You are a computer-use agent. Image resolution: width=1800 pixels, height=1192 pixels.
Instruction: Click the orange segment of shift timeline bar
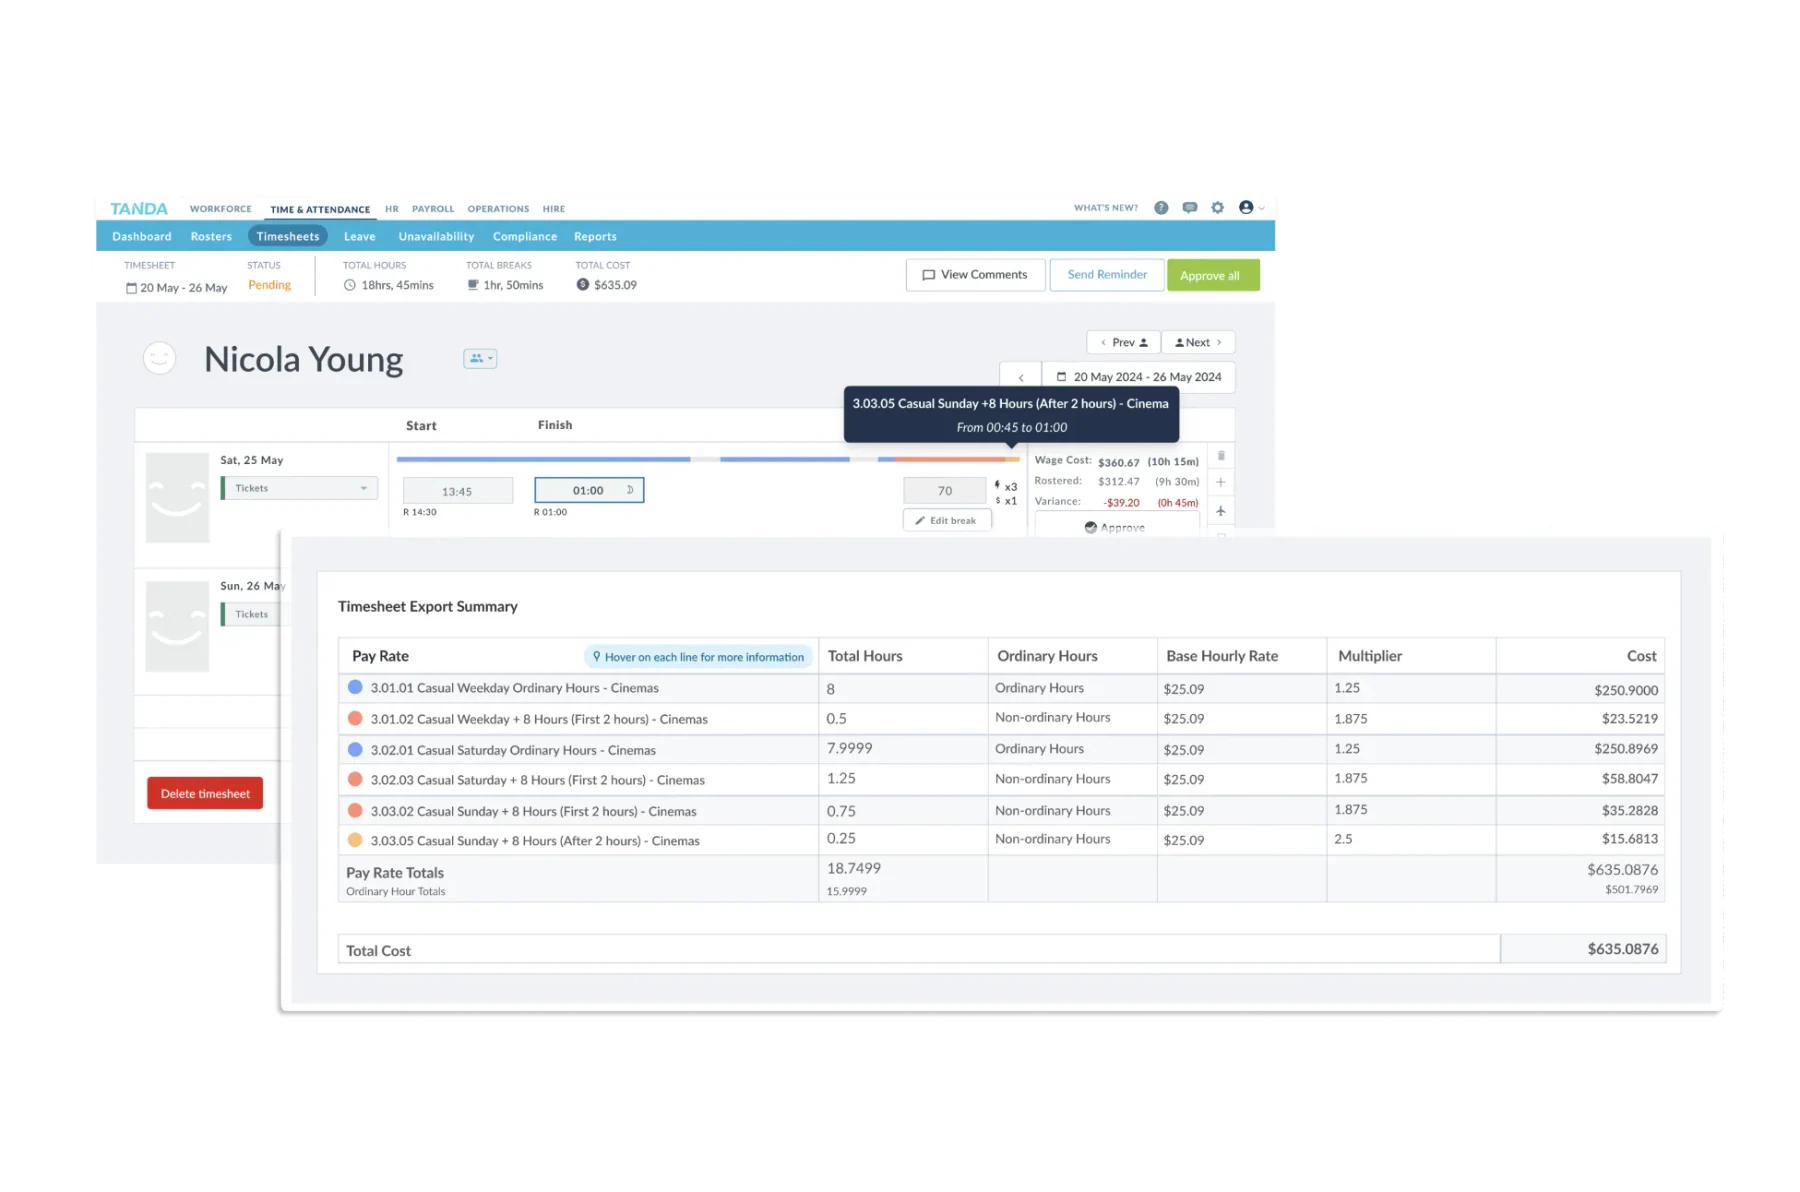pyautogui.click(x=949, y=459)
